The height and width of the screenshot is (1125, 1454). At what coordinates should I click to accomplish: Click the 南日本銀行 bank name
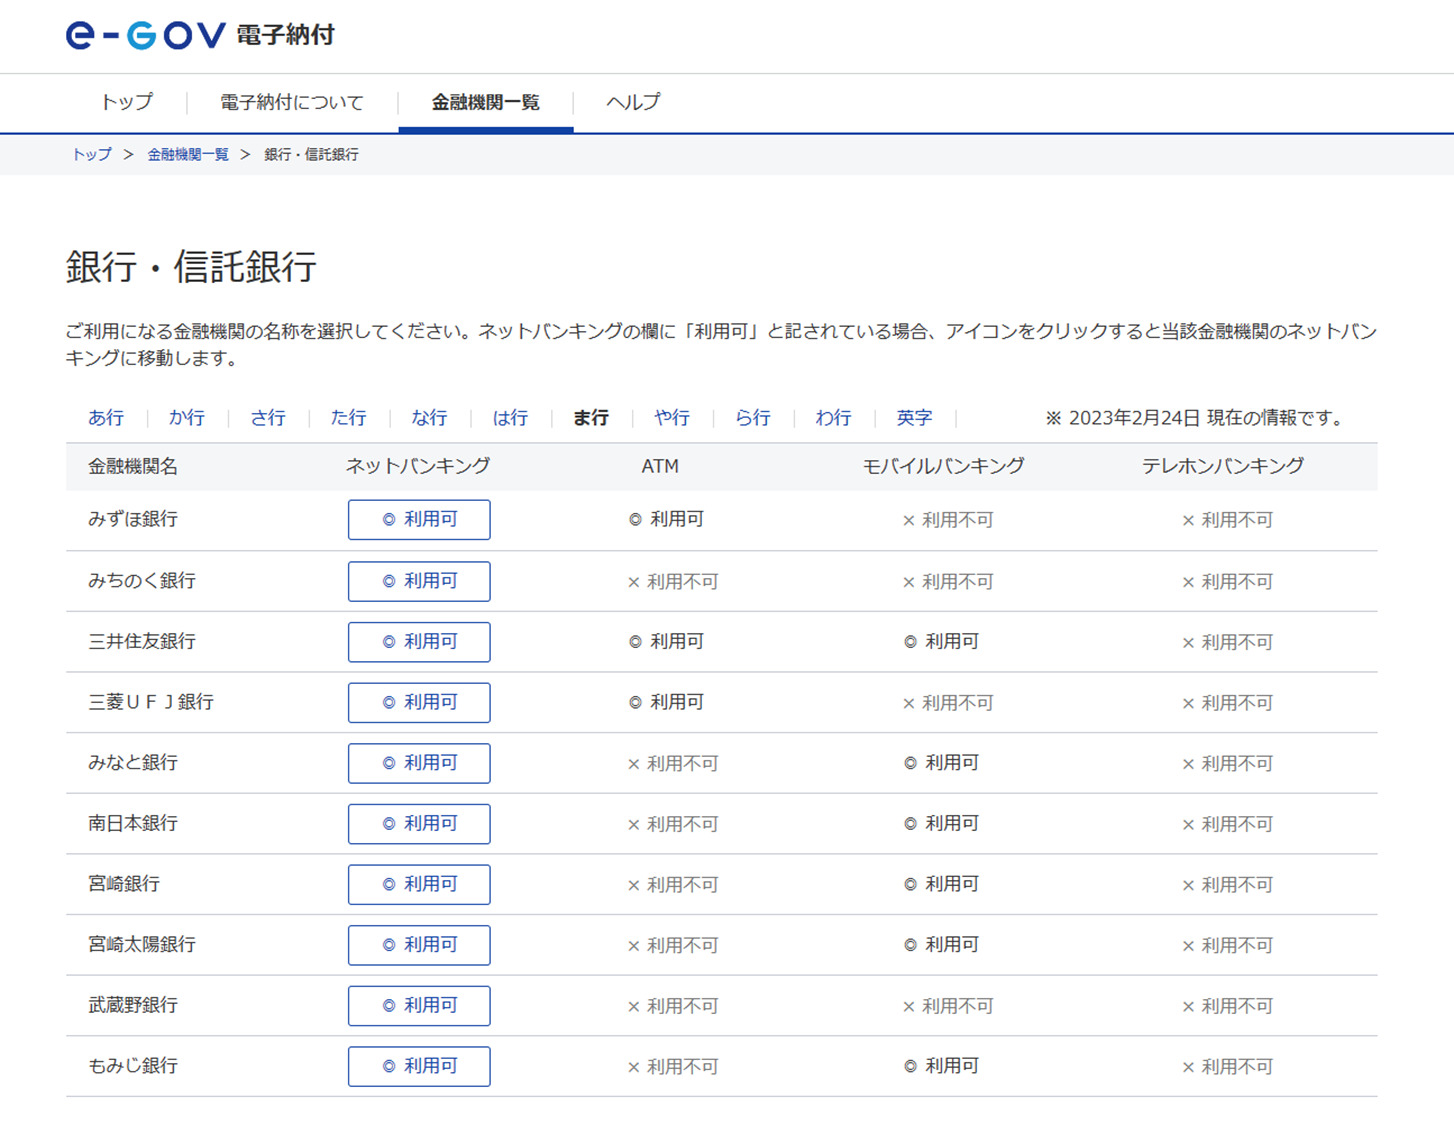pos(133,824)
